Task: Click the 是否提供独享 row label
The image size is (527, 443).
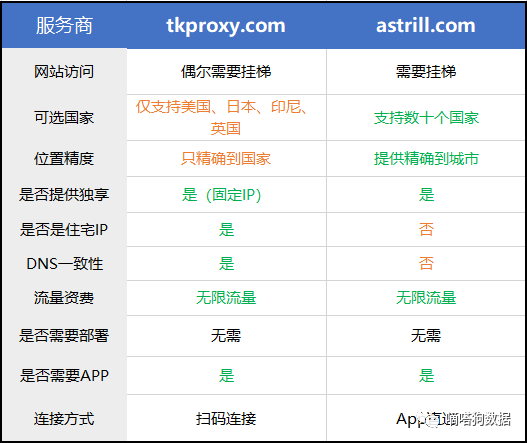Action: tap(64, 195)
